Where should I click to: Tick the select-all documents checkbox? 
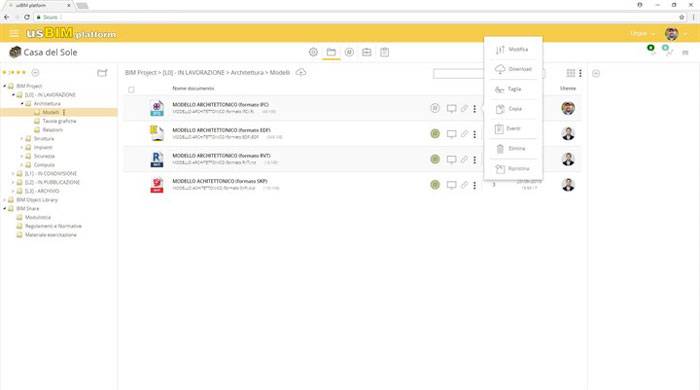click(131, 90)
